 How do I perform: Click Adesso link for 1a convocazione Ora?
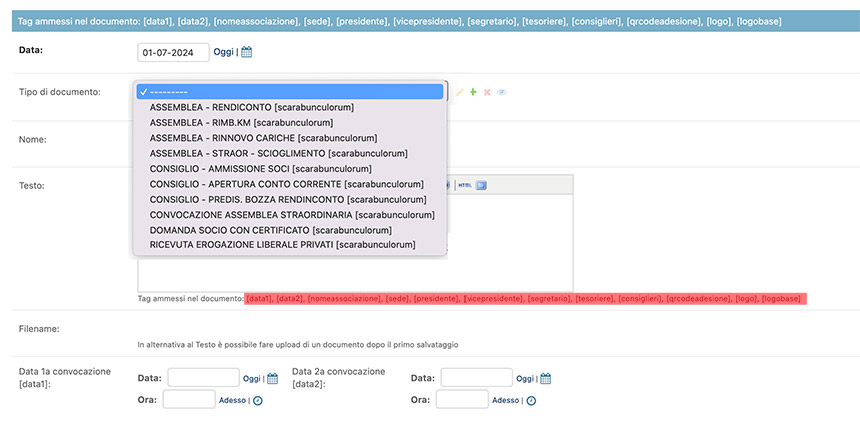coord(233,401)
